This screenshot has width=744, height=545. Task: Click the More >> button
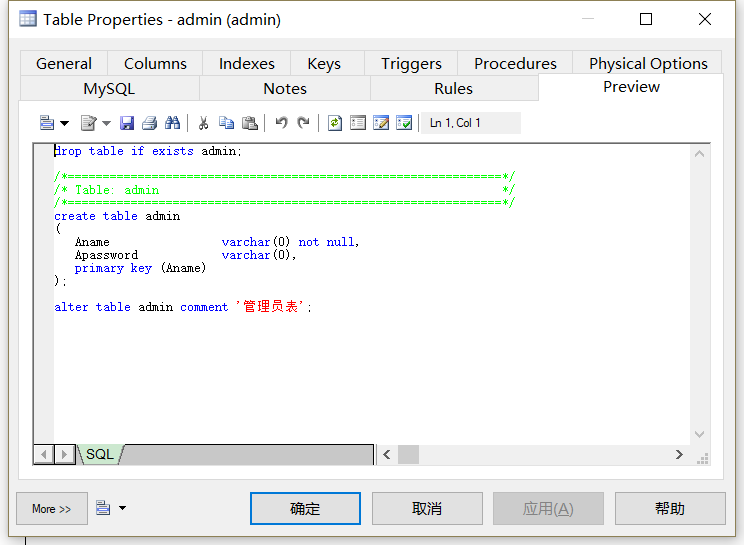[x=52, y=508]
